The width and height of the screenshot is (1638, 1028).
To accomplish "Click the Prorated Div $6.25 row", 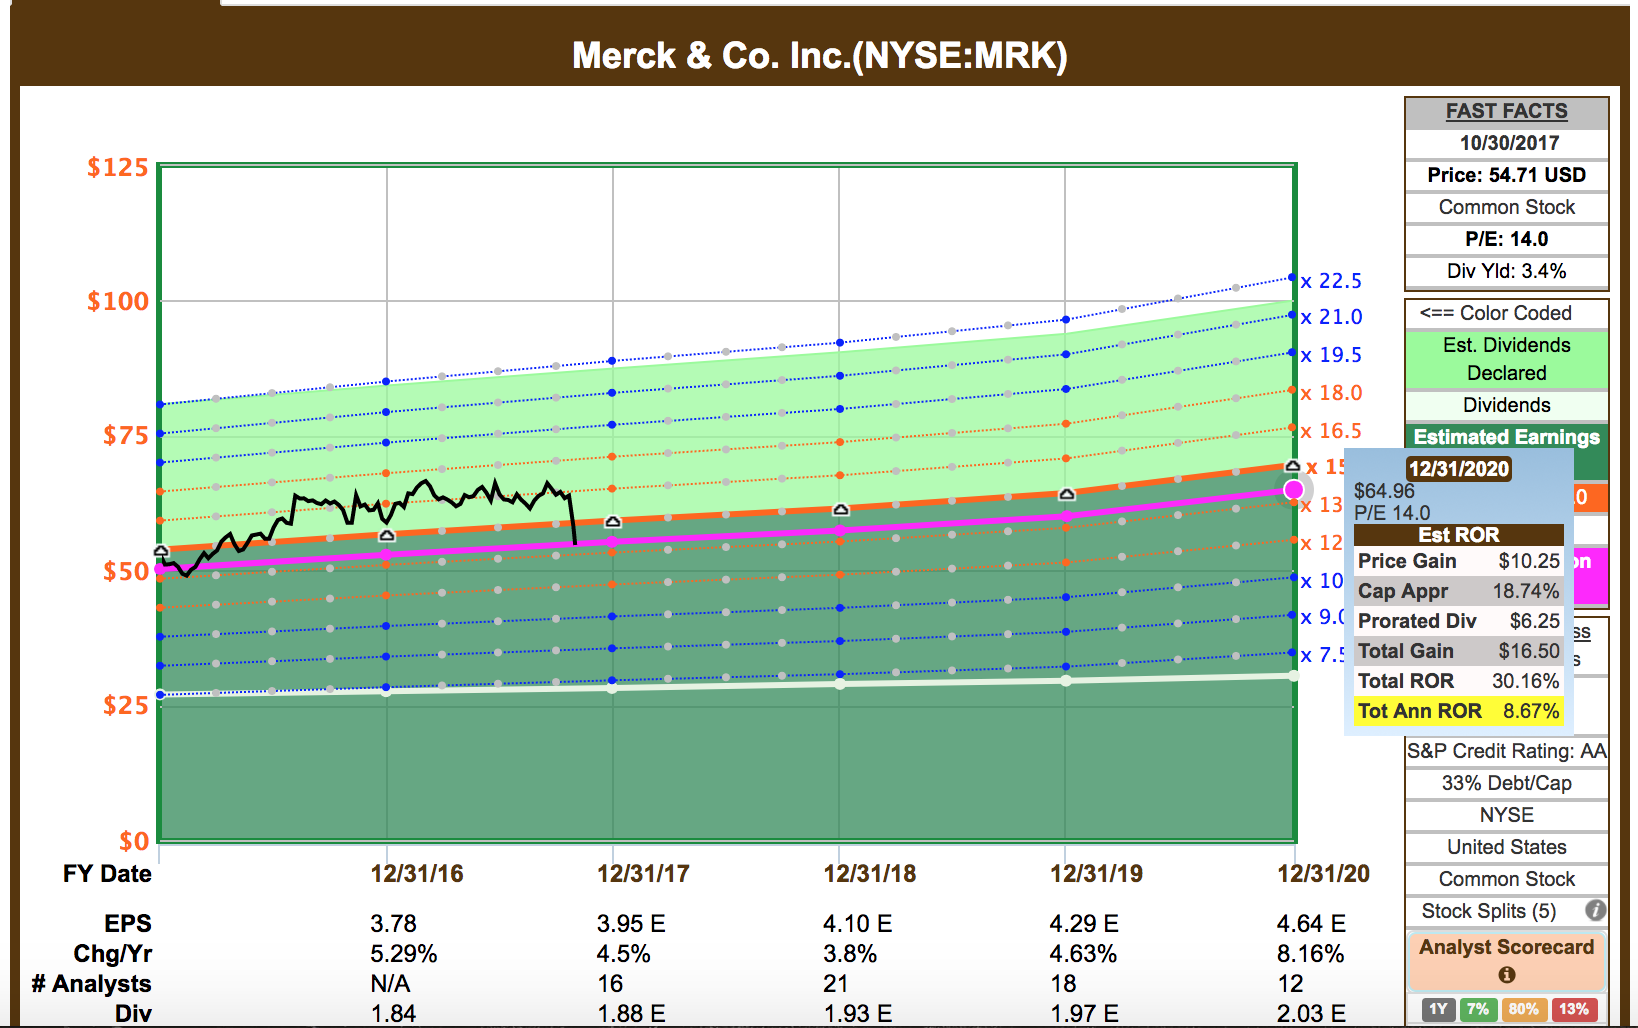I will coord(1458,621).
